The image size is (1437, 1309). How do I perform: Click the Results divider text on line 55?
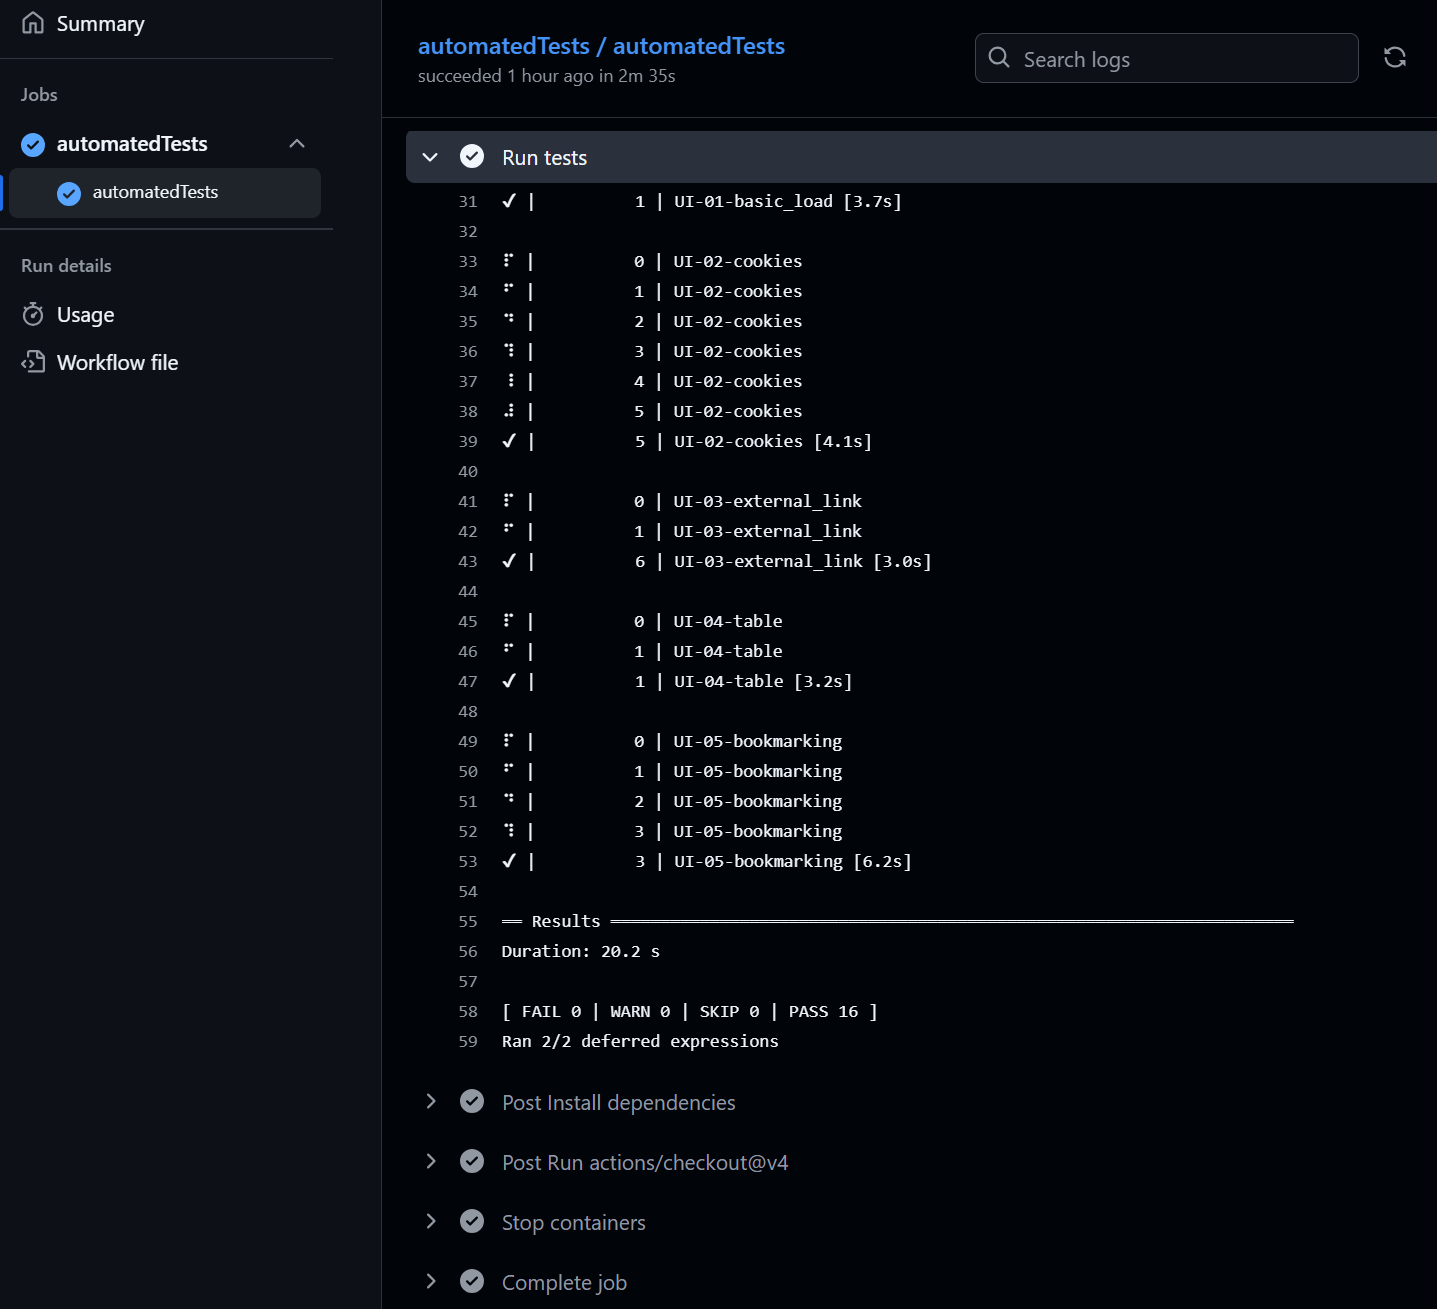pos(566,921)
